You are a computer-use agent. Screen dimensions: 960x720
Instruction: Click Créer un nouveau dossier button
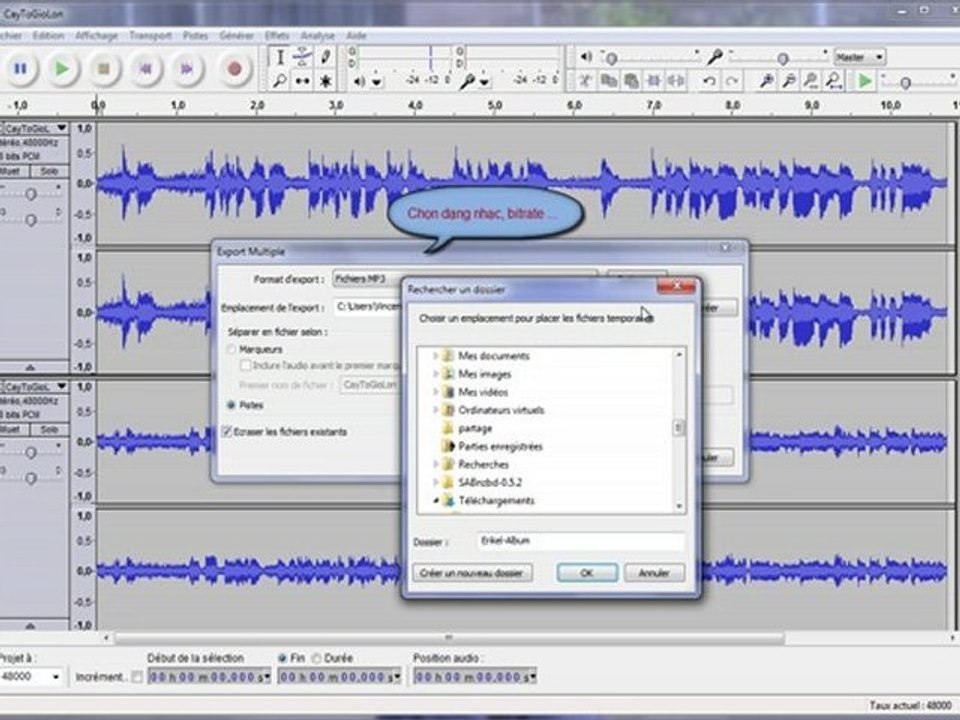point(472,573)
